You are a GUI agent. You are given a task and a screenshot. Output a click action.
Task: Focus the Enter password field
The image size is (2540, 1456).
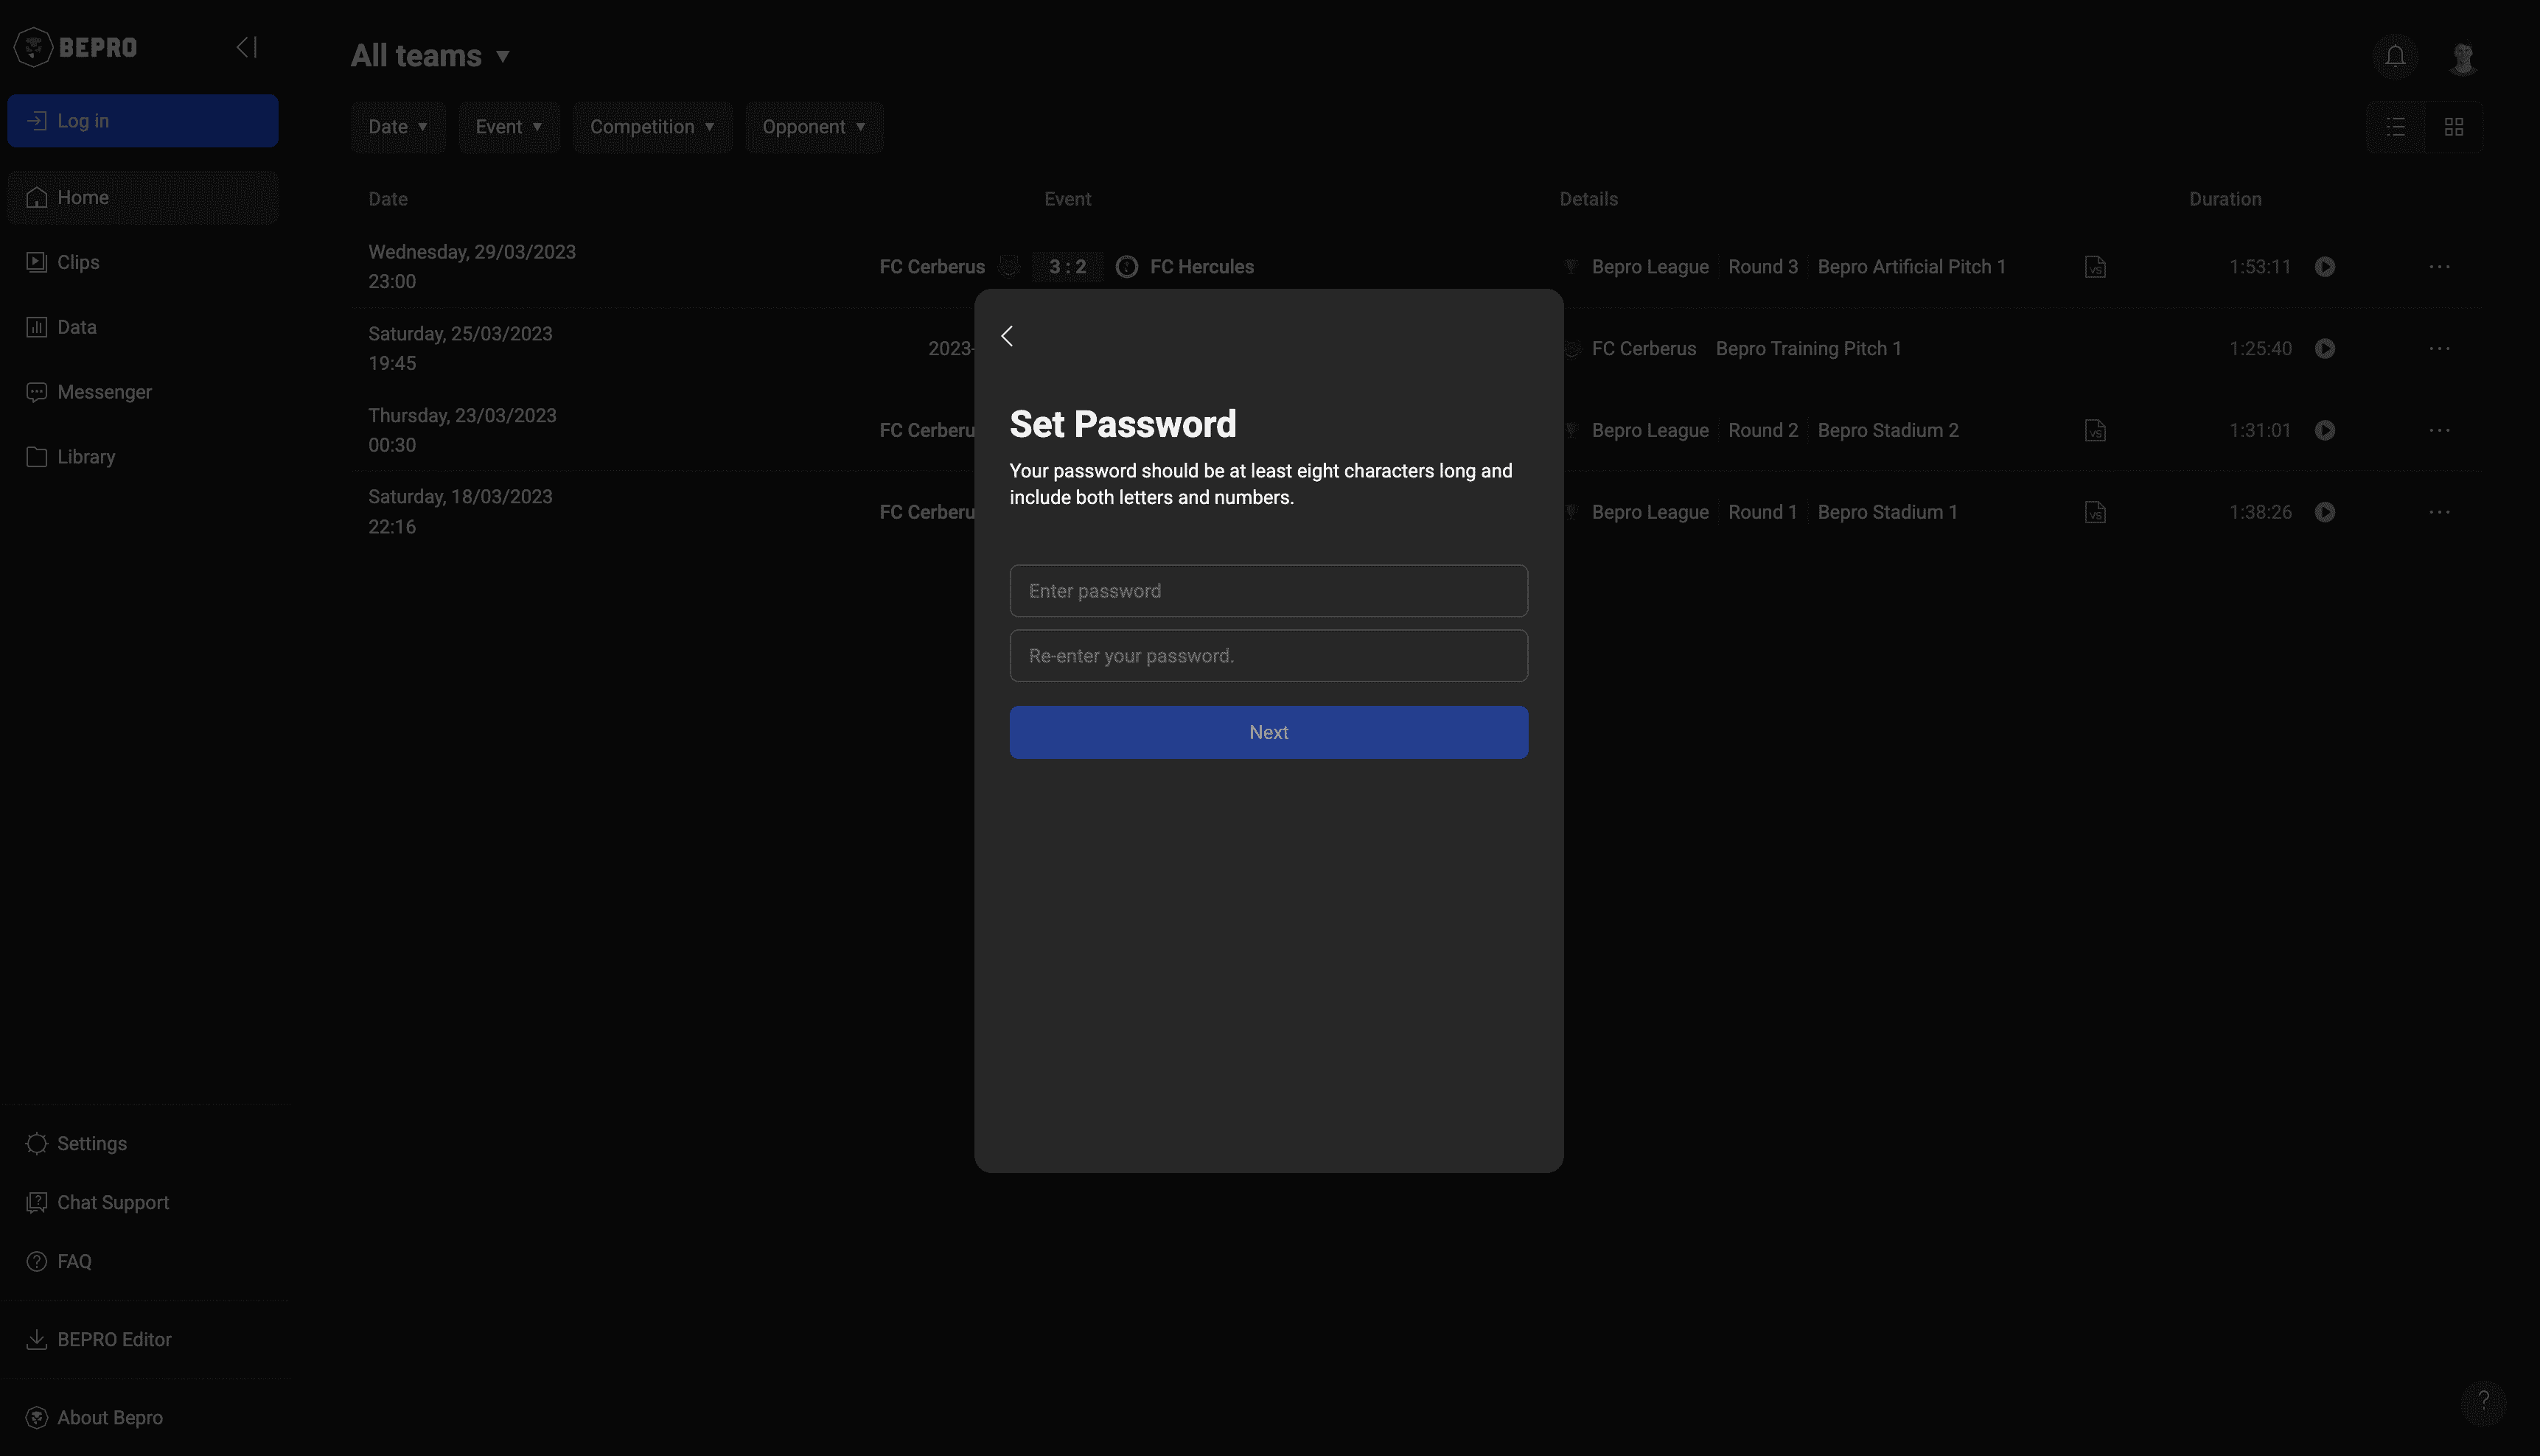coord(1268,591)
